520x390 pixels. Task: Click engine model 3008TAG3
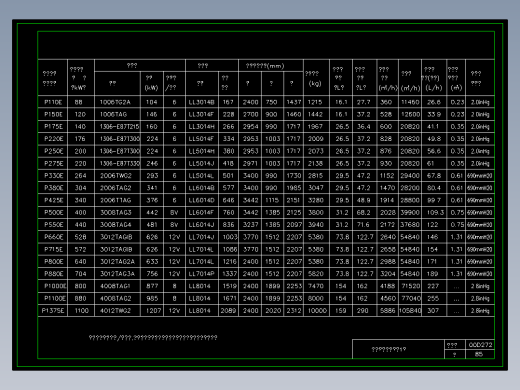tap(116, 213)
